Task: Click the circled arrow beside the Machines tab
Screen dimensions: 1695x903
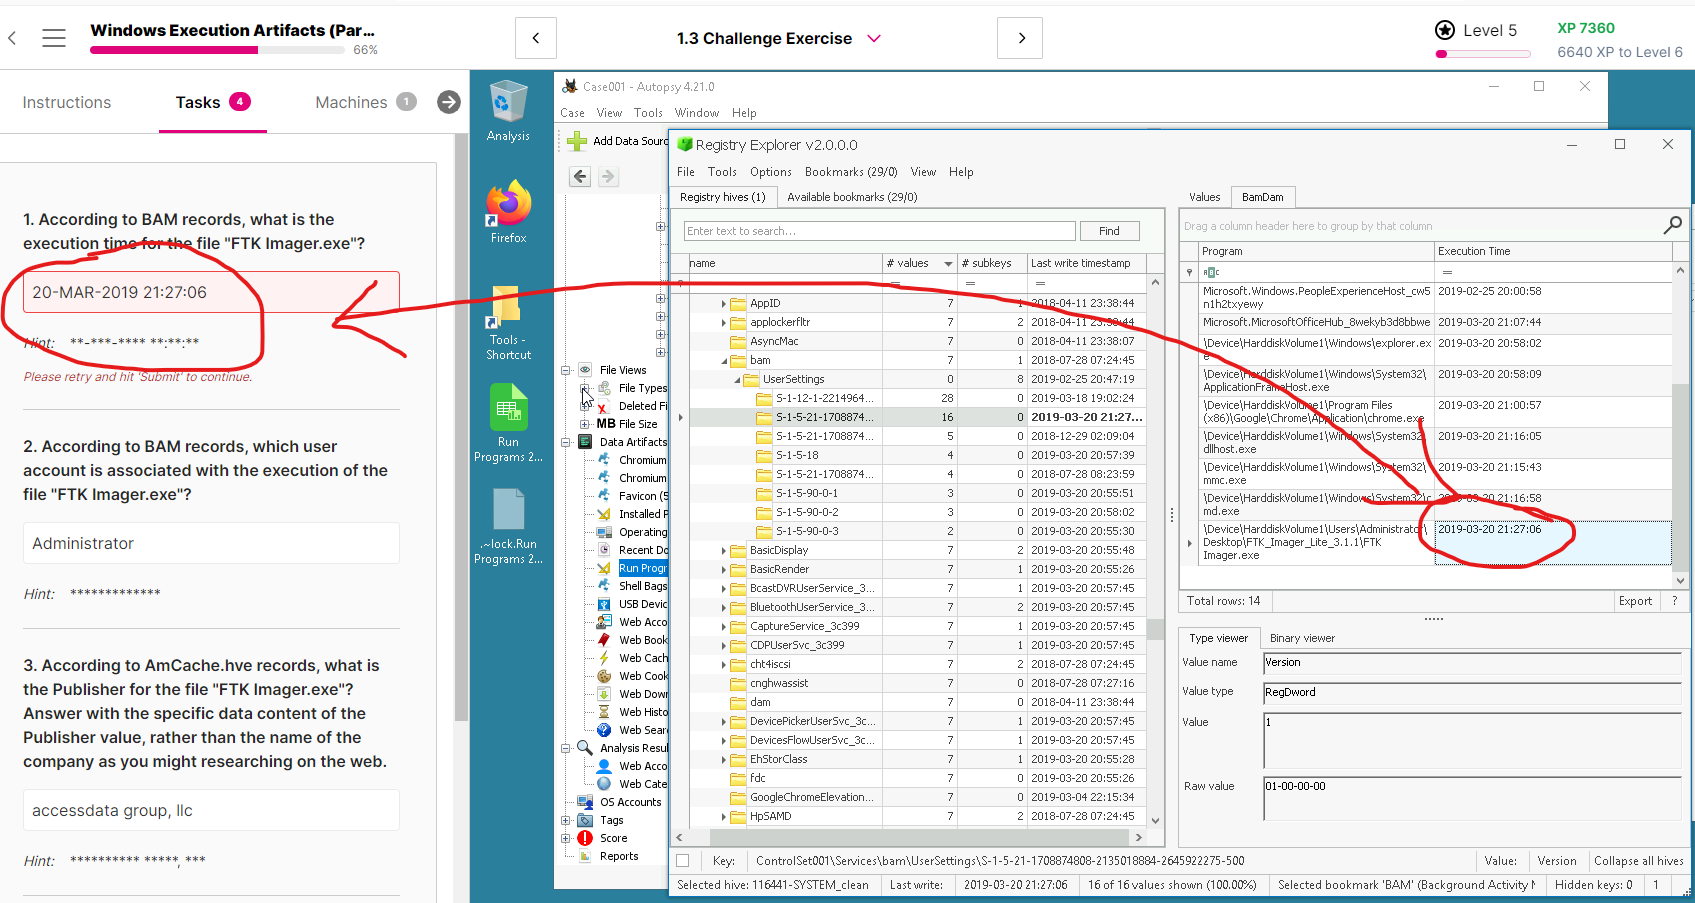Action: pos(449,102)
